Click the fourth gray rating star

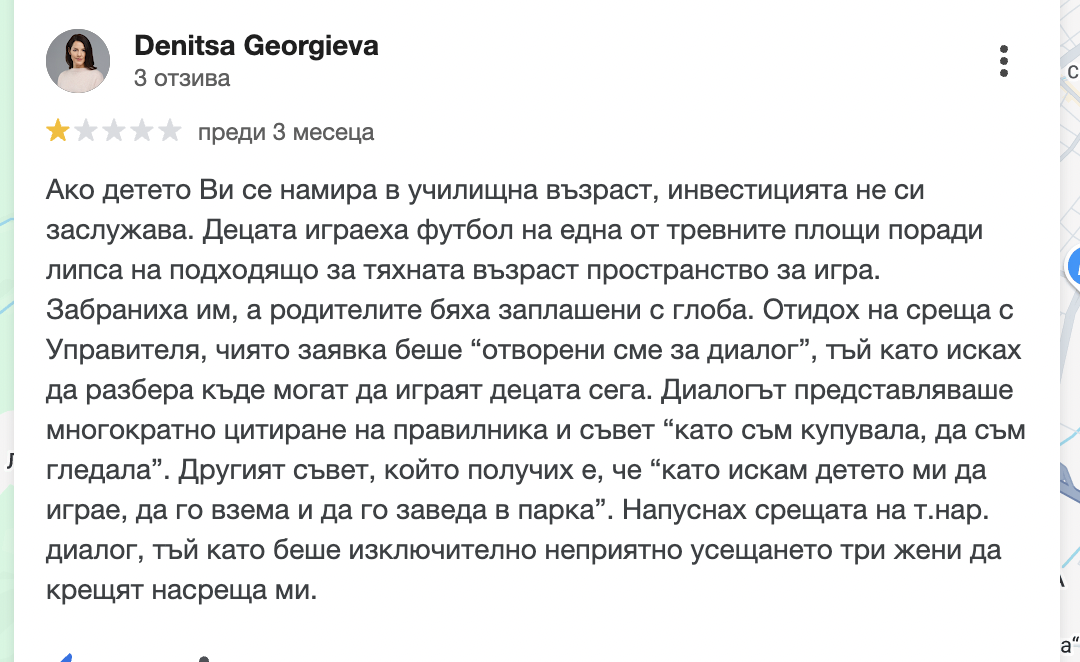[142, 131]
